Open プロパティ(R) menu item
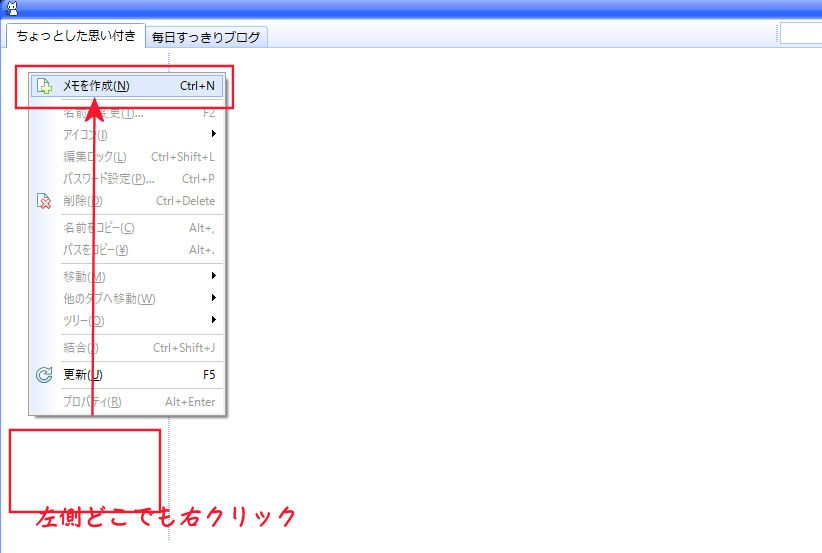Viewport: 822px width, 553px height. (127, 402)
